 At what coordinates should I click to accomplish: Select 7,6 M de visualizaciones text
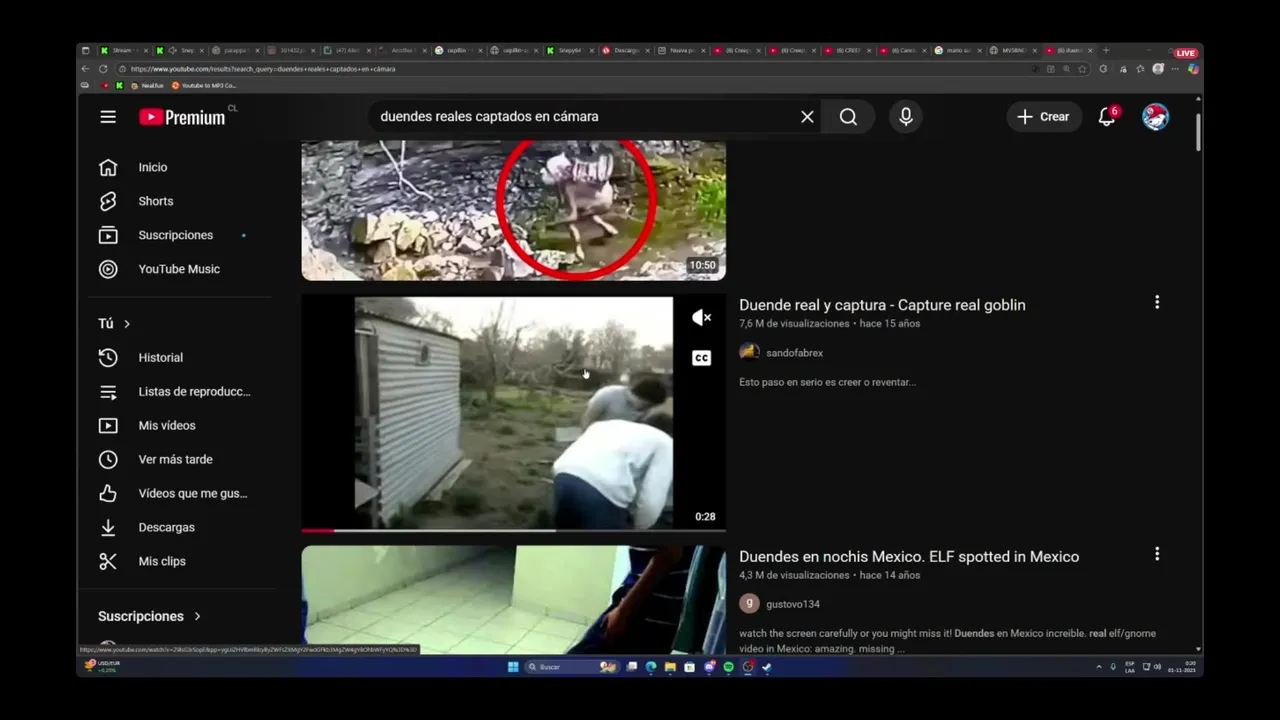(x=794, y=324)
